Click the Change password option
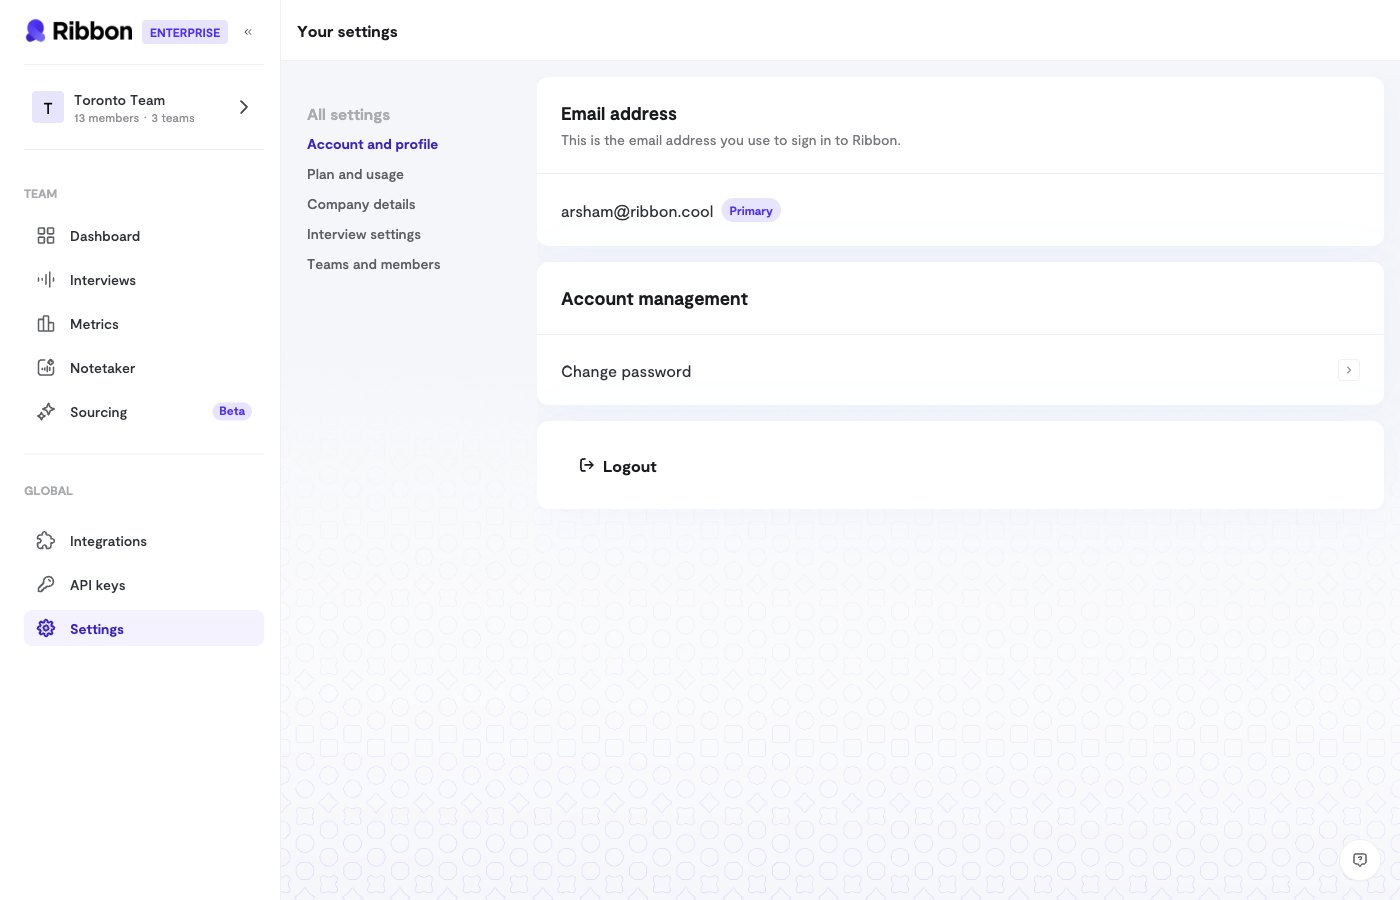Screen dimensions: 1400x900 click(626, 371)
